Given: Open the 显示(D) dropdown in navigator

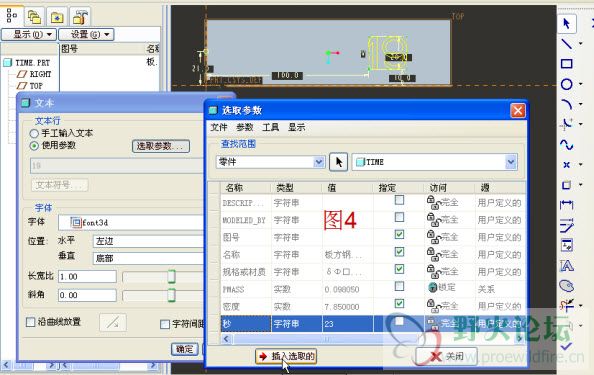Looking at the screenshot, I should tap(29, 34).
